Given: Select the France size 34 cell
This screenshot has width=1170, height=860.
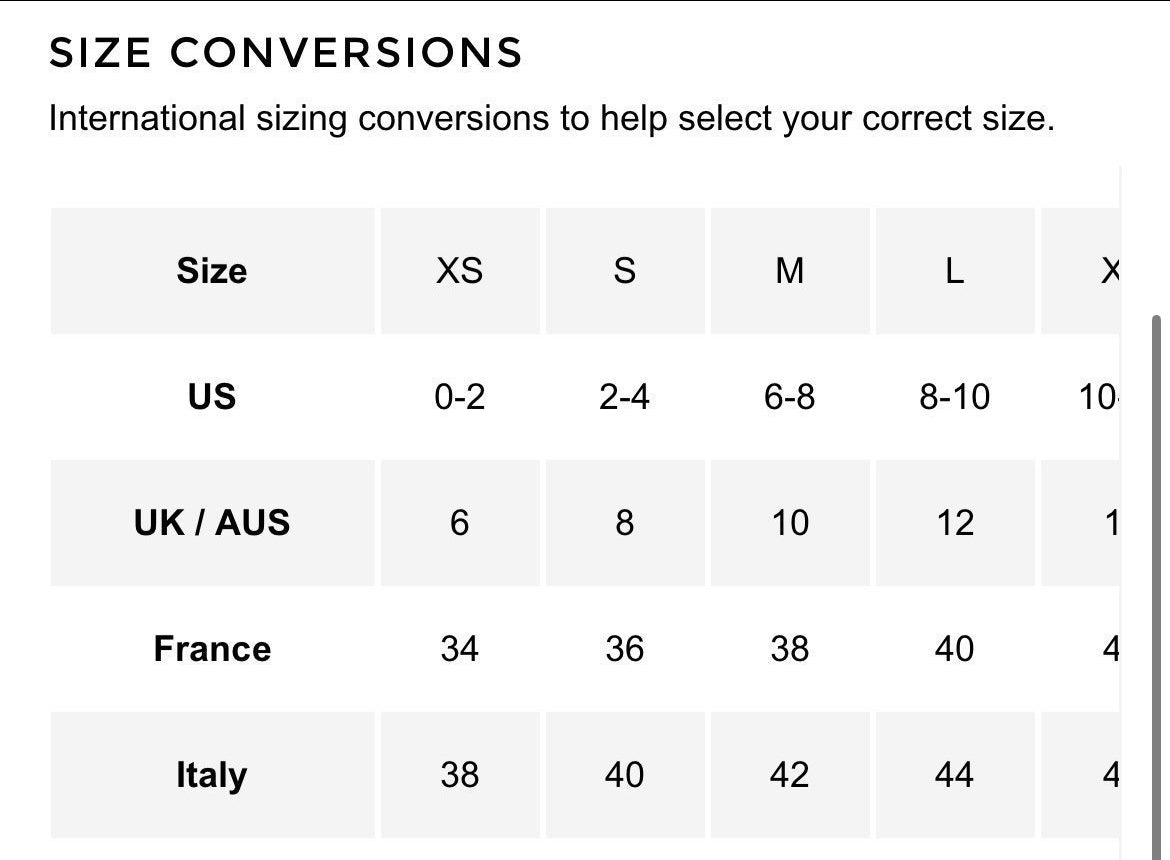Looking at the screenshot, I should point(459,649).
